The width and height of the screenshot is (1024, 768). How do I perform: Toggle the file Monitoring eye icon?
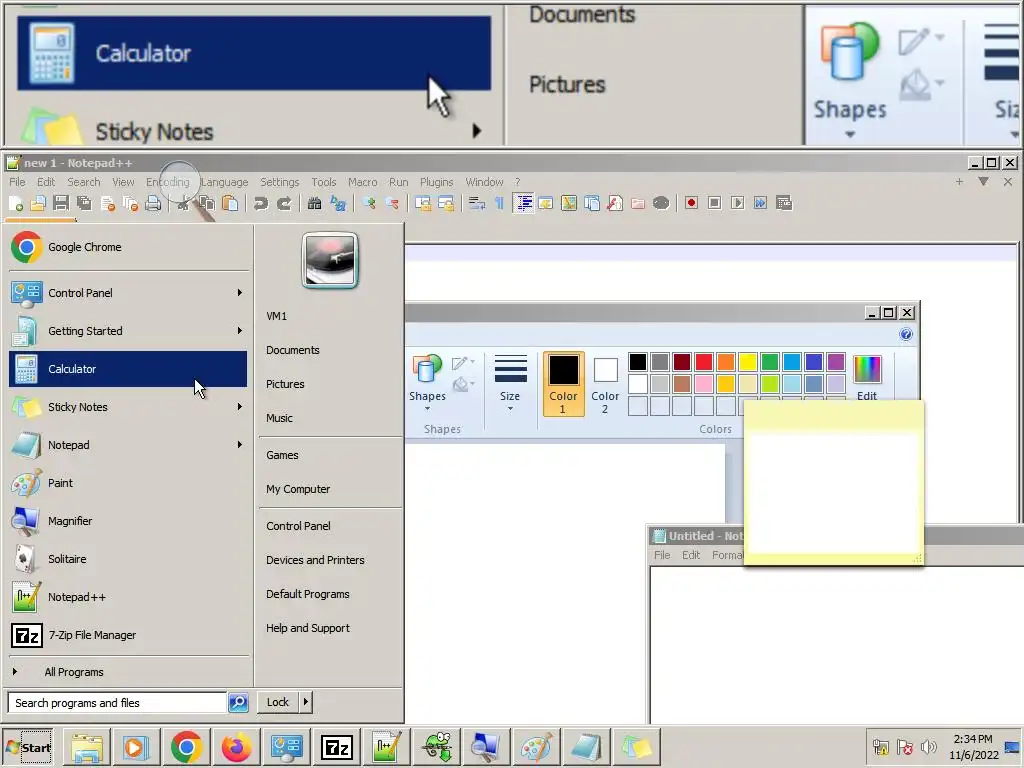tap(661, 203)
